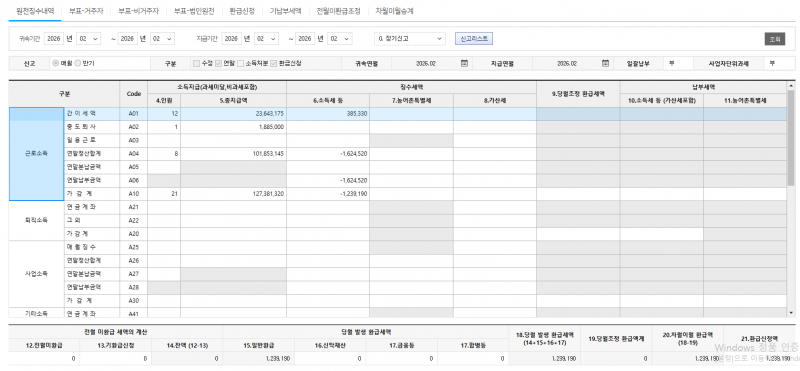Open the 지급연월 calendar picker icon
This screenshot has height=371, width=800.
(x=605, y=63)
